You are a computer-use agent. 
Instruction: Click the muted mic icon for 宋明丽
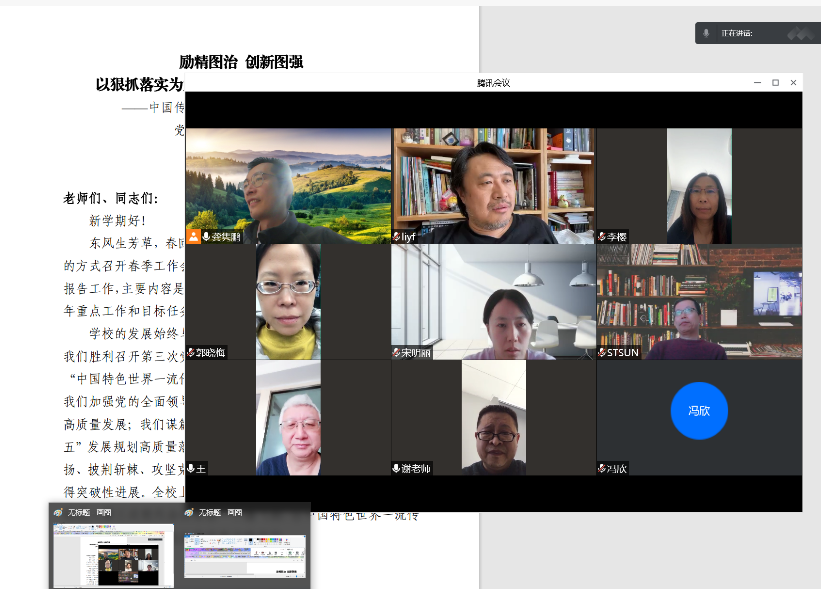click(397, 353)
